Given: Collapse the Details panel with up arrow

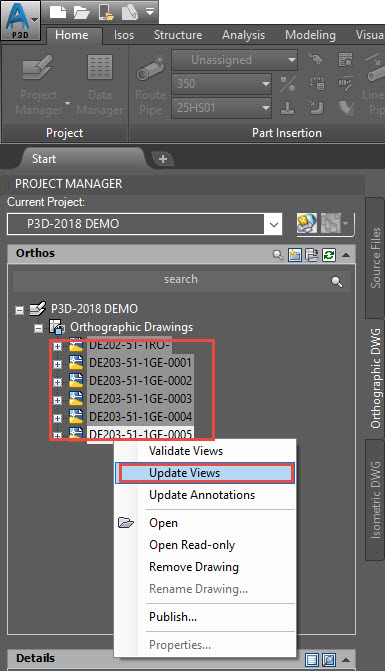Looking at the screenshot, I should coord(346,660).
